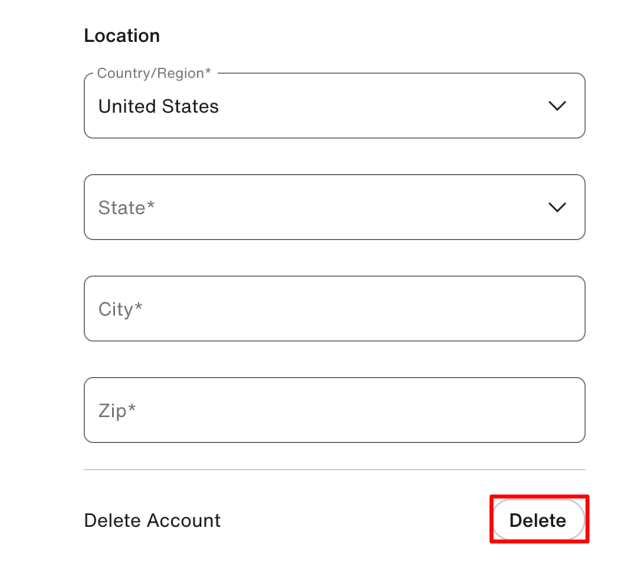Click the "Zip*" placeholder text
This screenshot has height=564, width=624.
[x=116, y=410]
